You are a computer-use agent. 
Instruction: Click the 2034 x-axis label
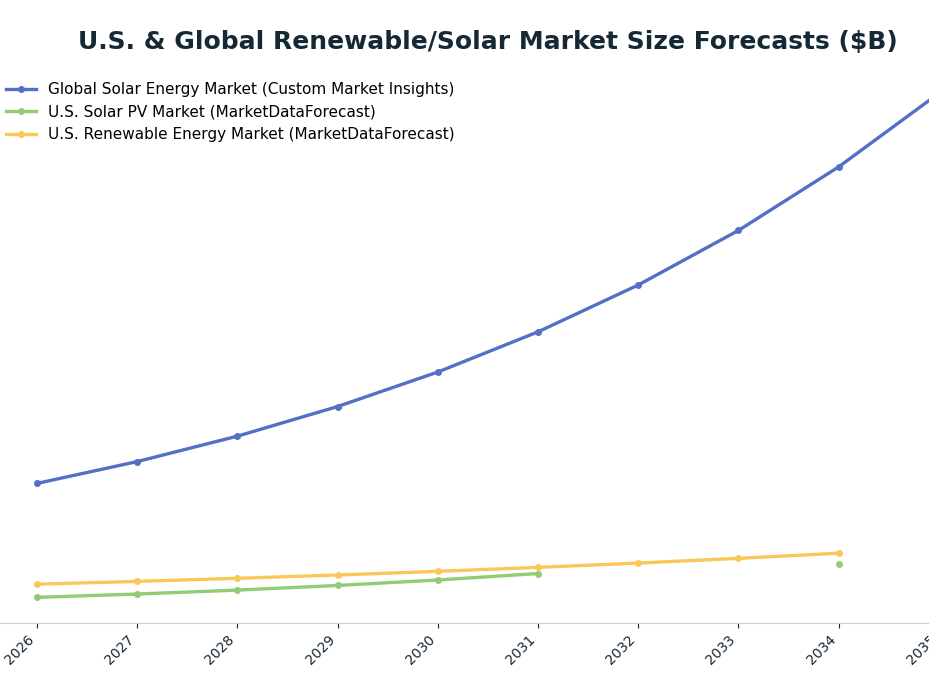[821, 649]
